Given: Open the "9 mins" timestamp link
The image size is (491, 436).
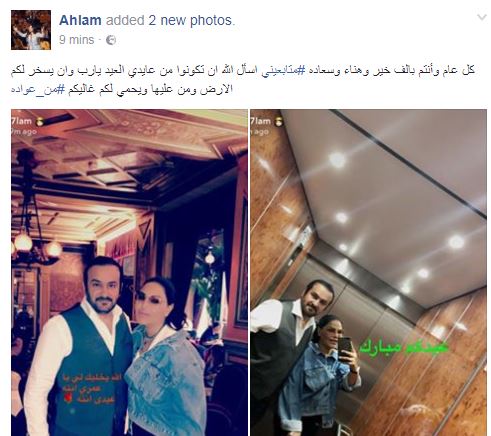Looking at the screenshot, I should [x=76, y=40].
